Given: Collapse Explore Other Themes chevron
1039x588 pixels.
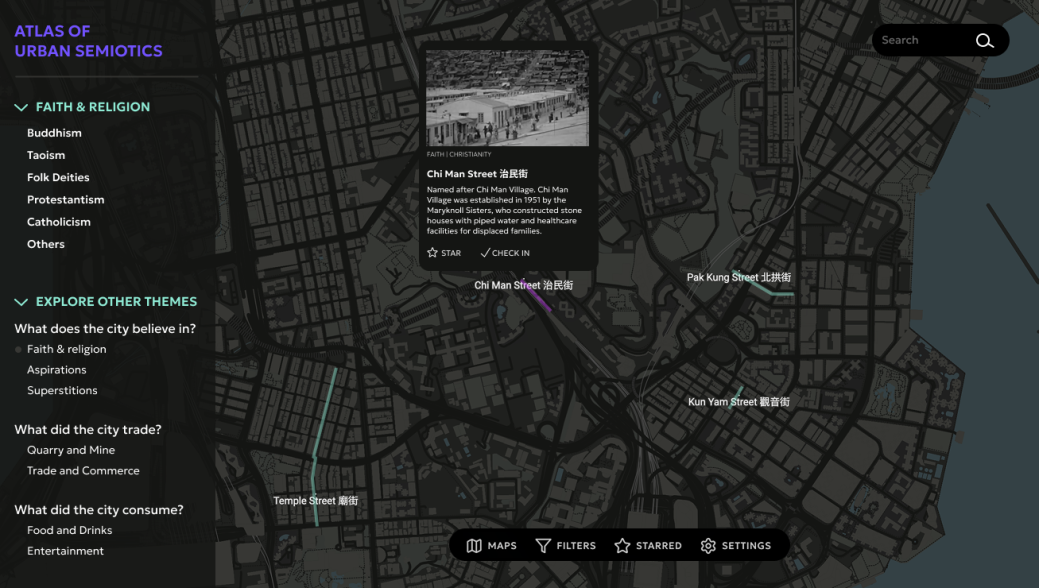Looking at the screenshot, I should pyautogui.click(x=21, y=302).
